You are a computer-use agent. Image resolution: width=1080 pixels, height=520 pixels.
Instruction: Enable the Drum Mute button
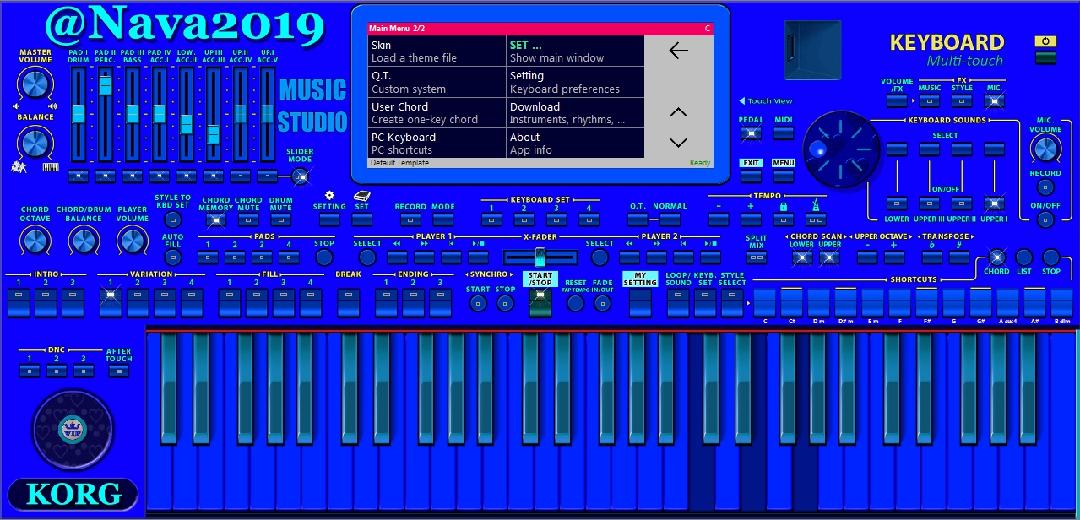point(281,219)
